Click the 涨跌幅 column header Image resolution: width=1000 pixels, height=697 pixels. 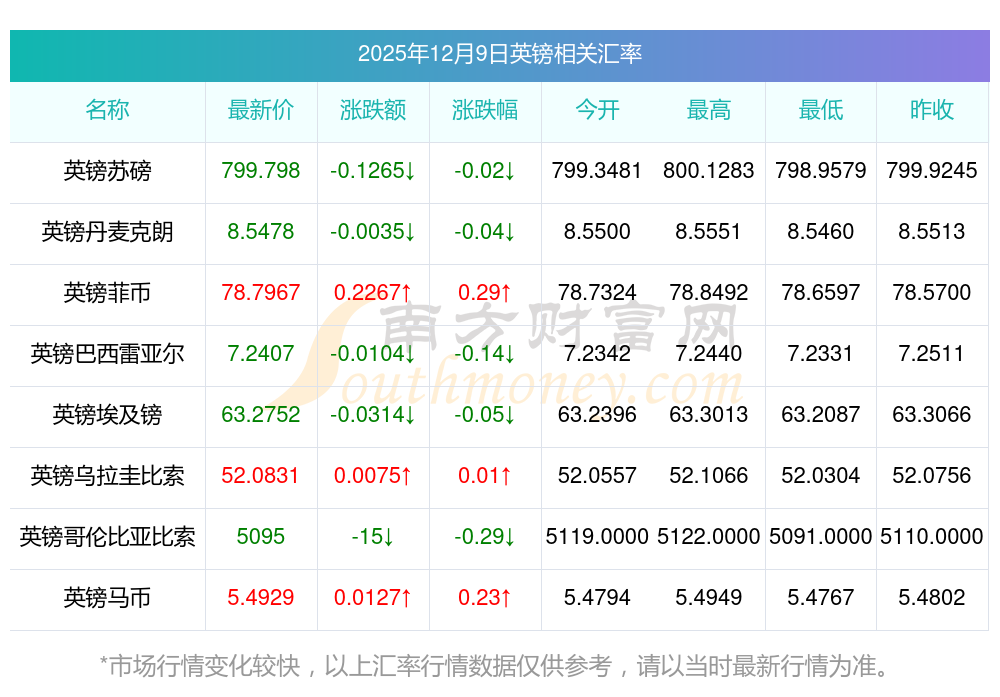[485, 110]
